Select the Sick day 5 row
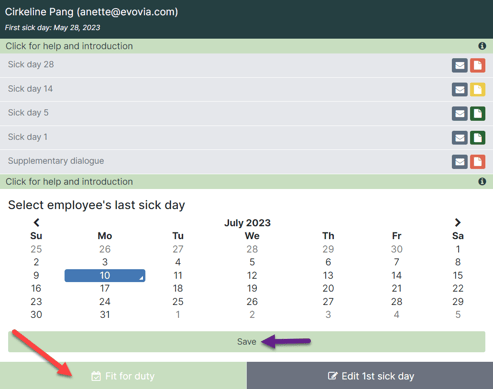This screenshot has width=493, height=389. click(246, 113)
